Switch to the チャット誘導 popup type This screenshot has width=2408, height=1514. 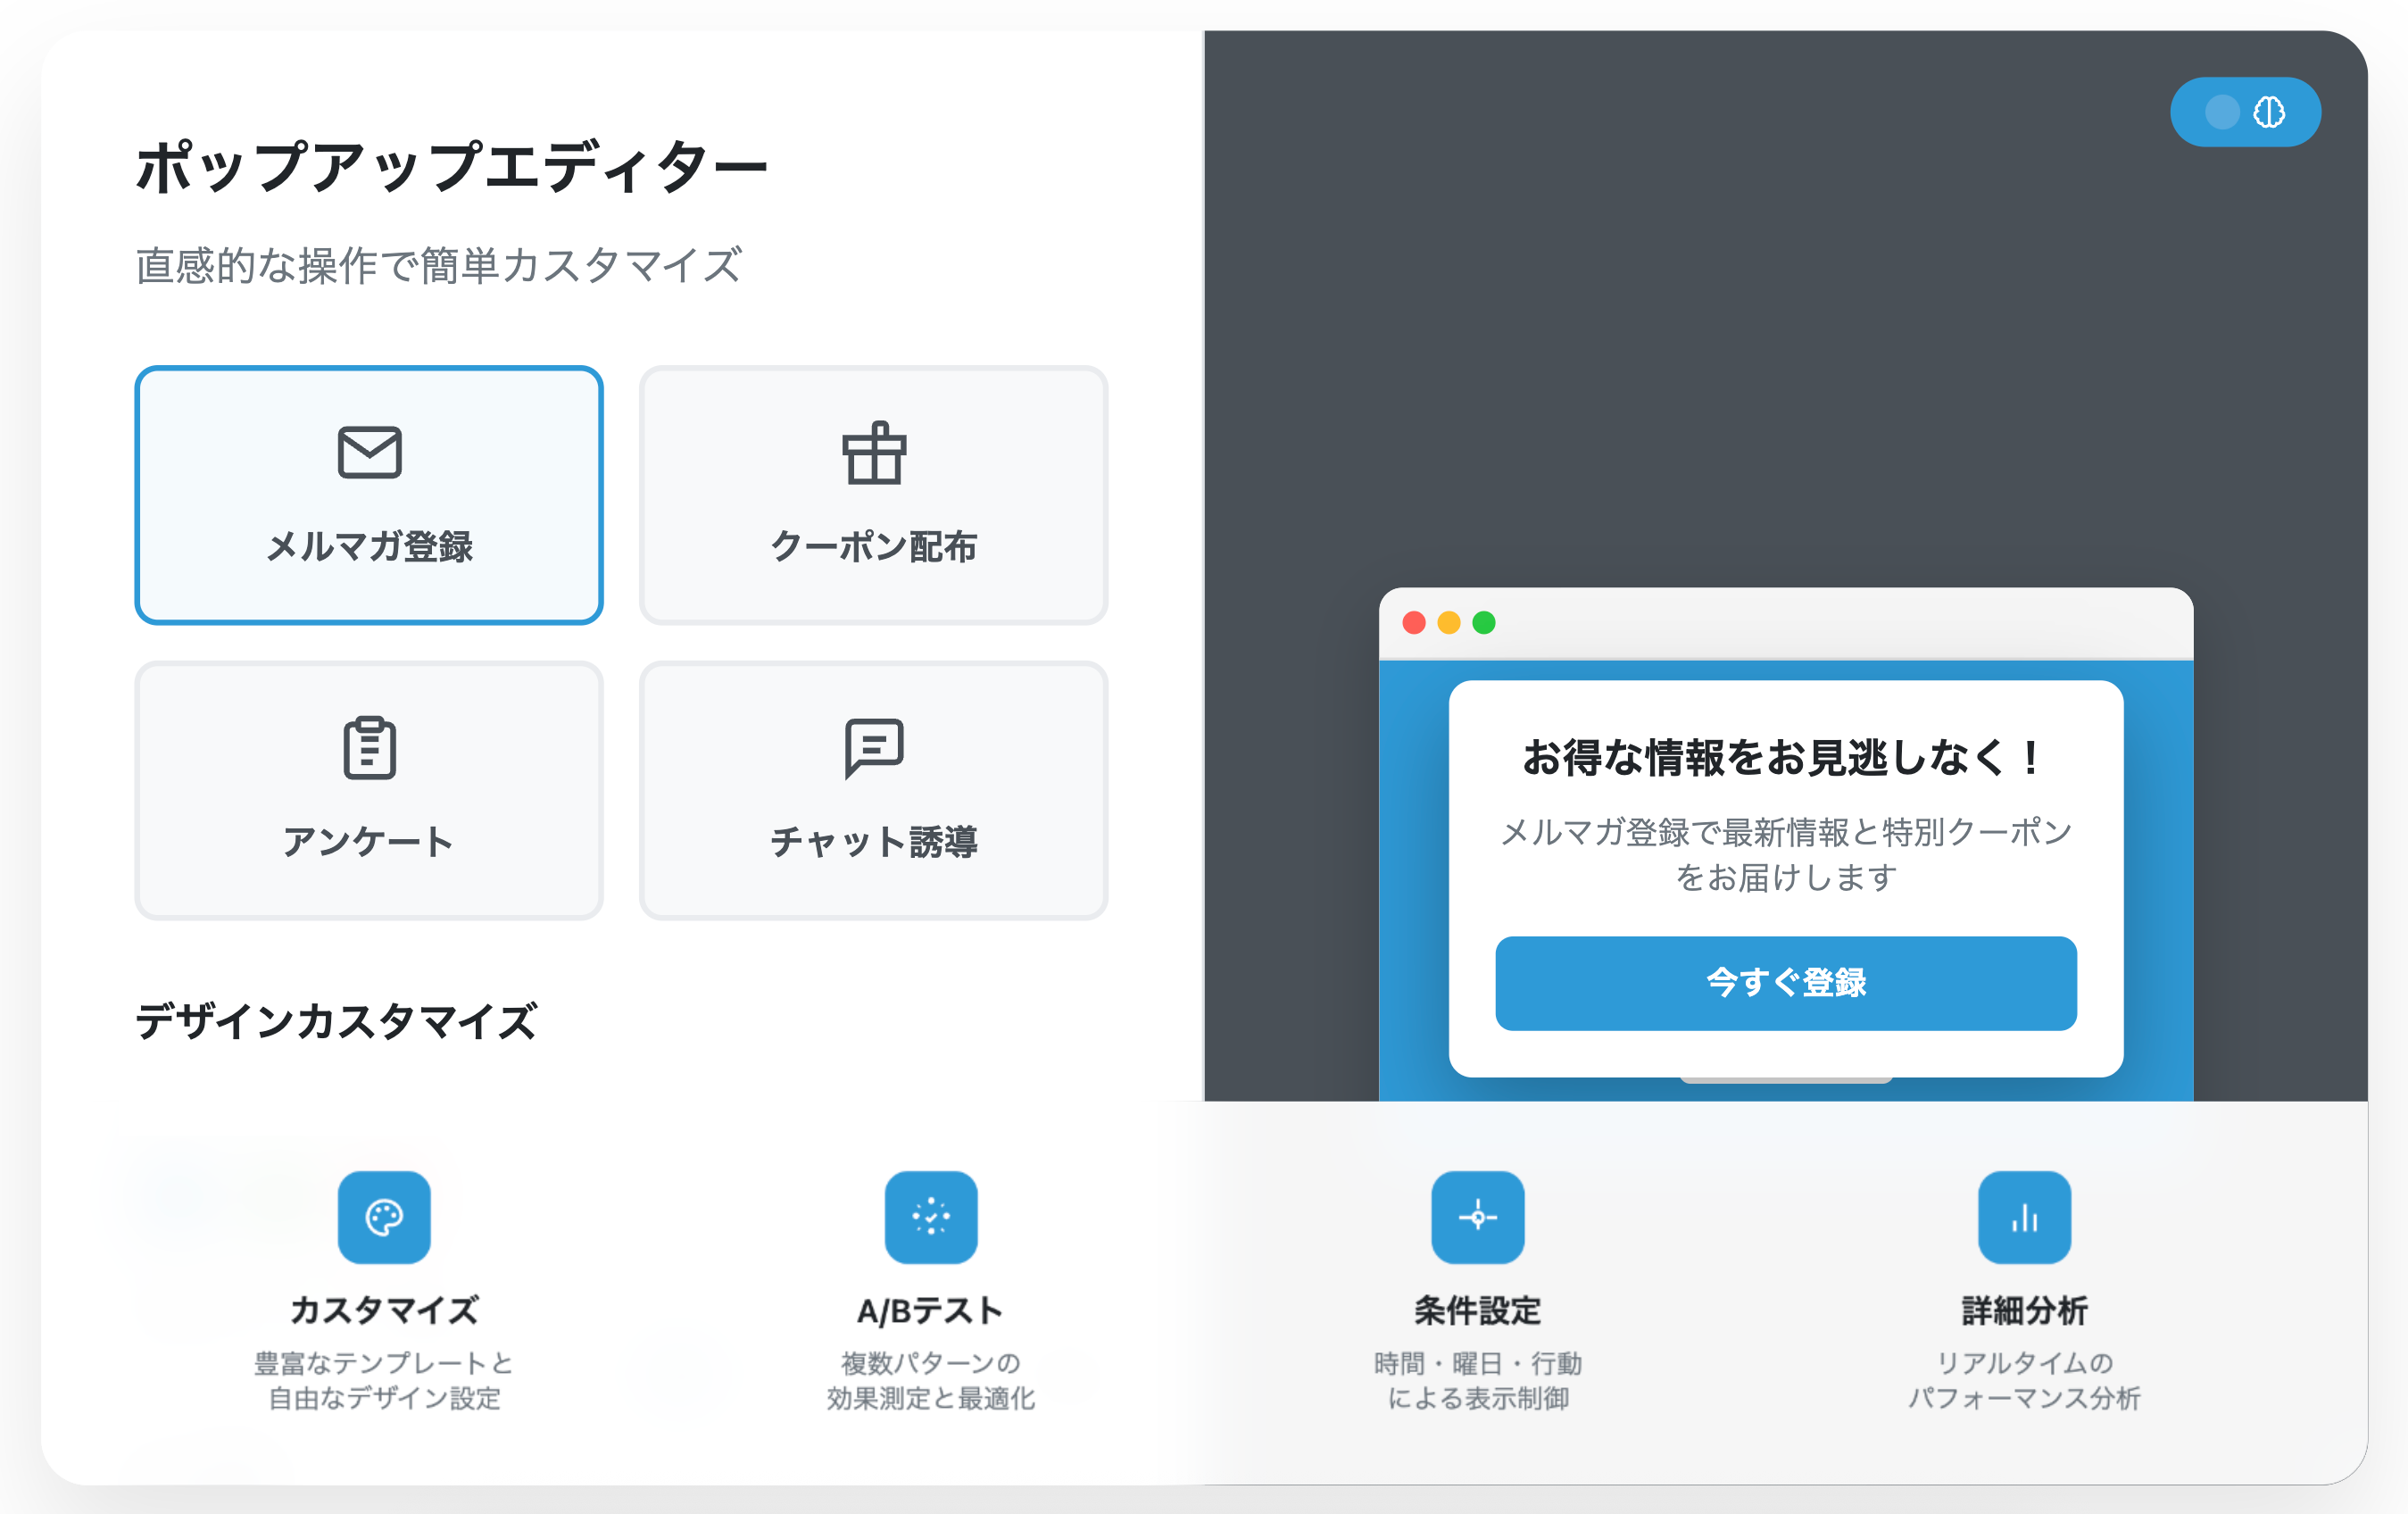pos(874,790)
